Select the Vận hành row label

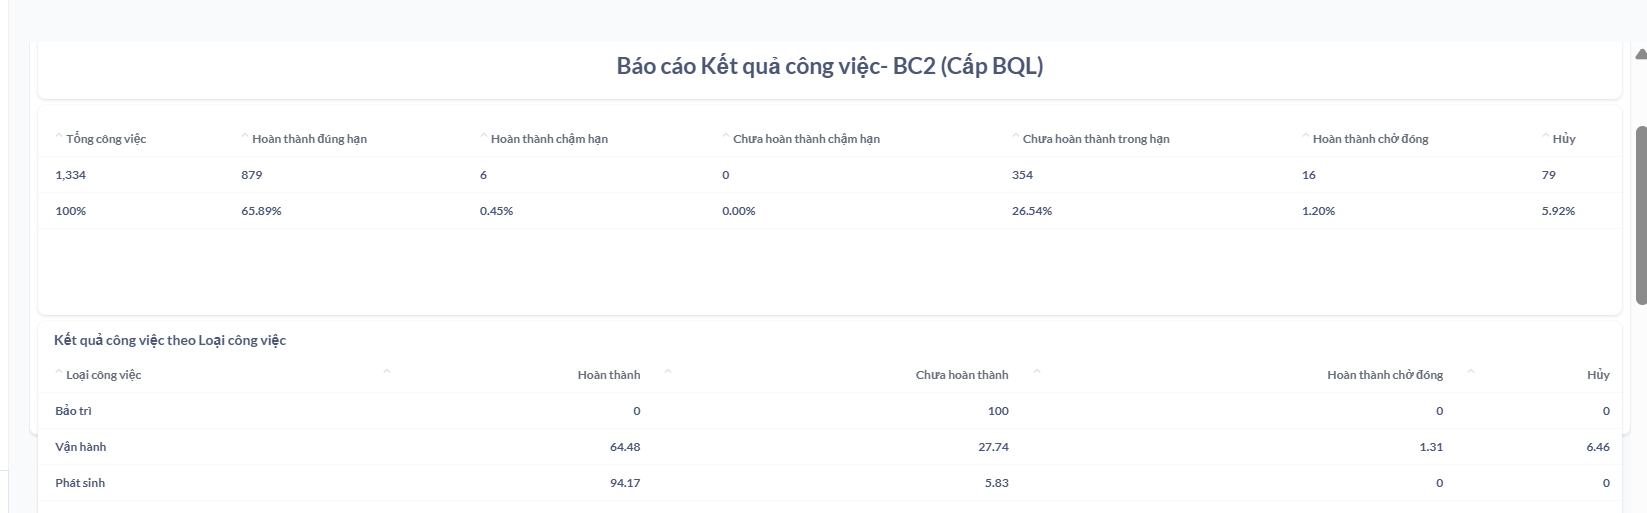[80, 447]
